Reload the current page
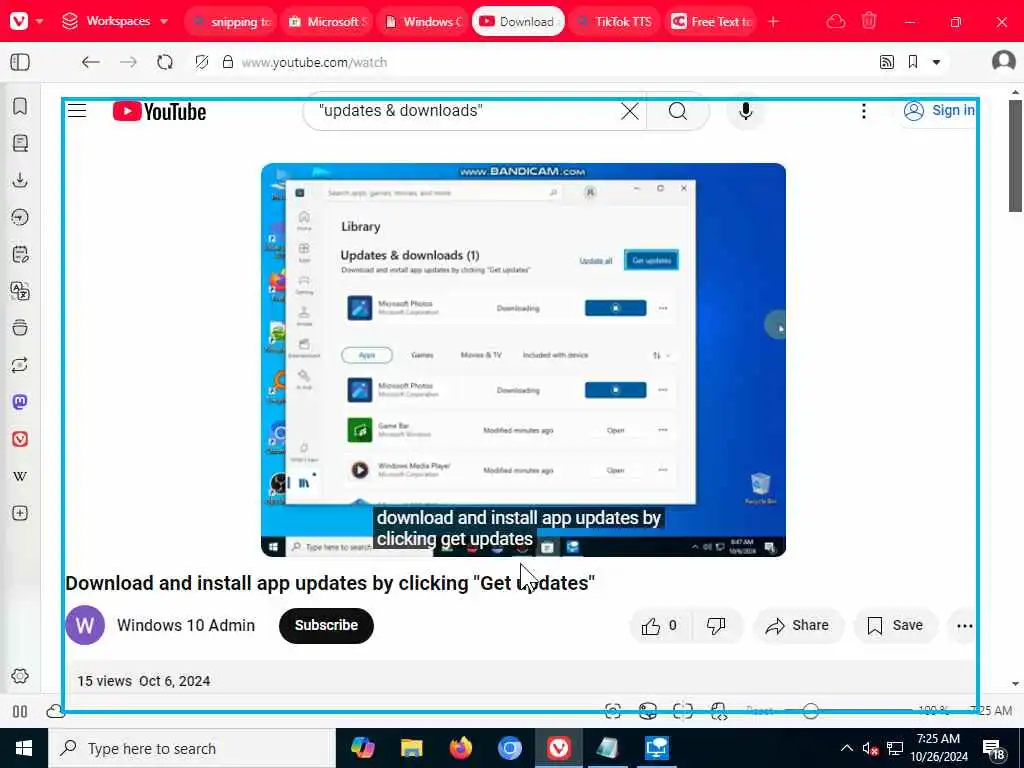 click(x=165, y=62)
